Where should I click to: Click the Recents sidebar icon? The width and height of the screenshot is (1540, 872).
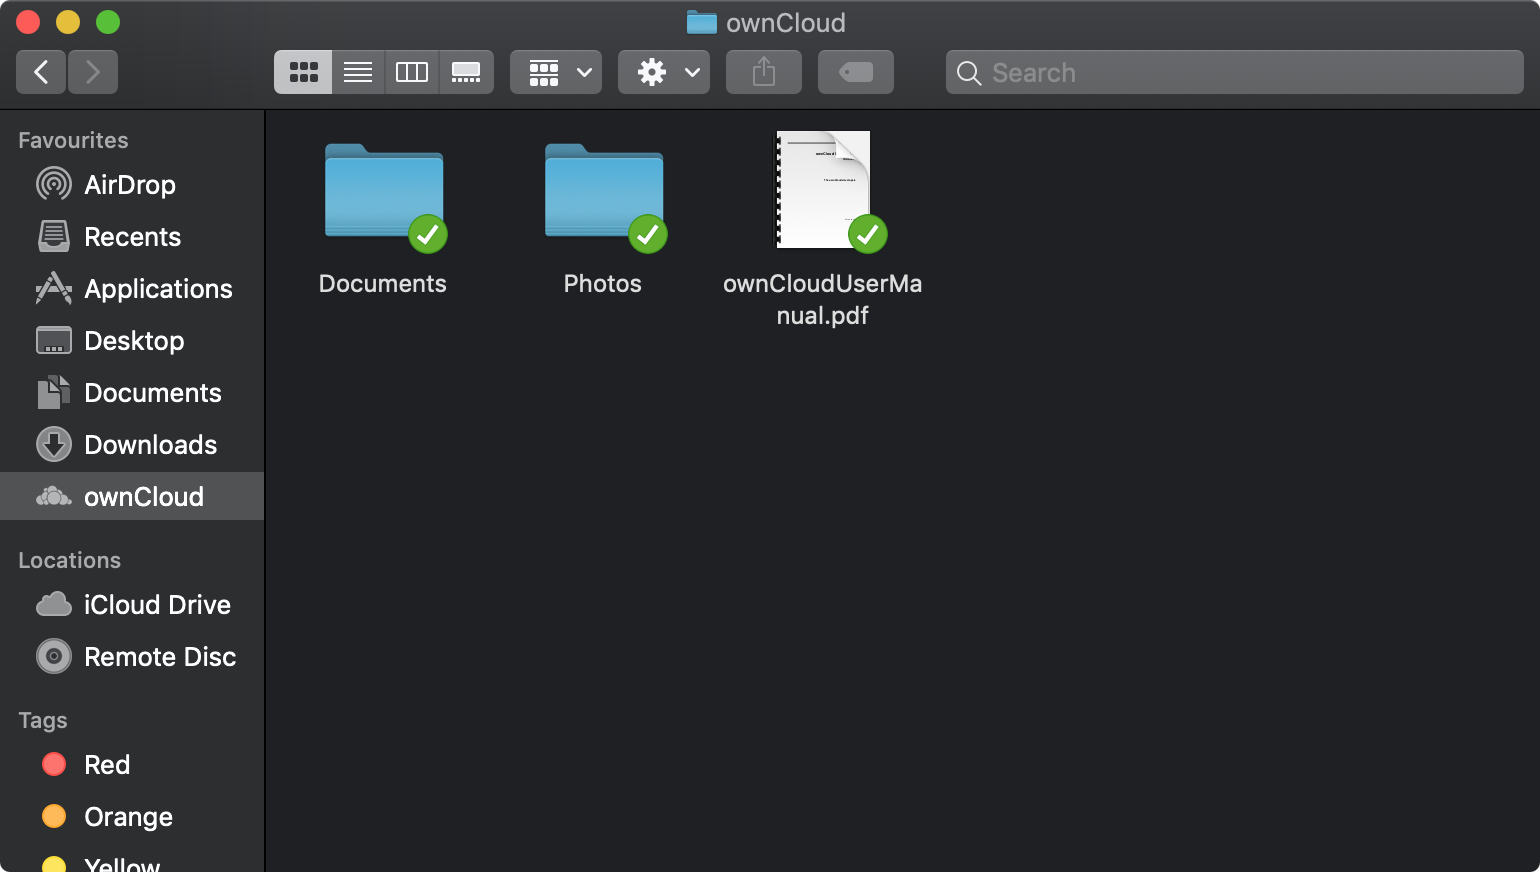pyautogui.click(x=54, y=236)
